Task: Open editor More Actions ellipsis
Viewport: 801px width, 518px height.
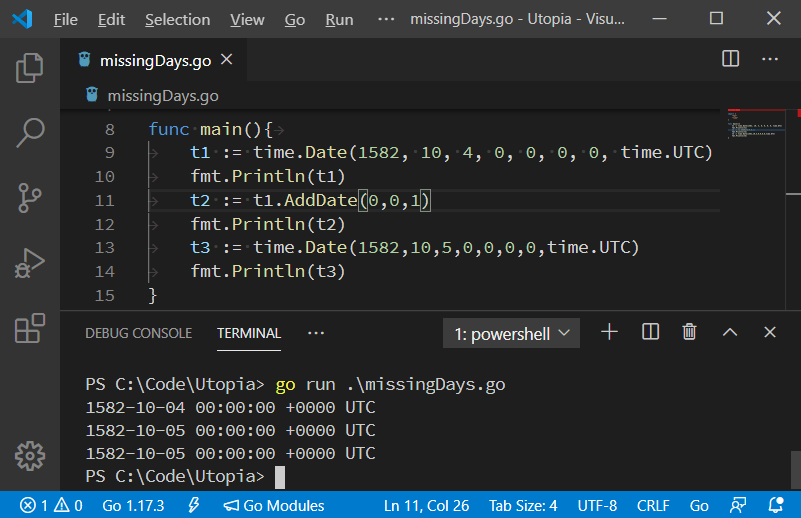Action: pos(770,59)
